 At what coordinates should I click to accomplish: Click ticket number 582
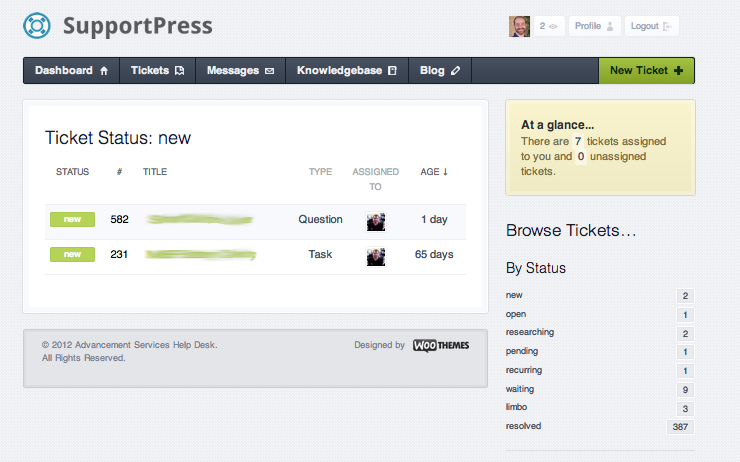[x=119, y=219]
